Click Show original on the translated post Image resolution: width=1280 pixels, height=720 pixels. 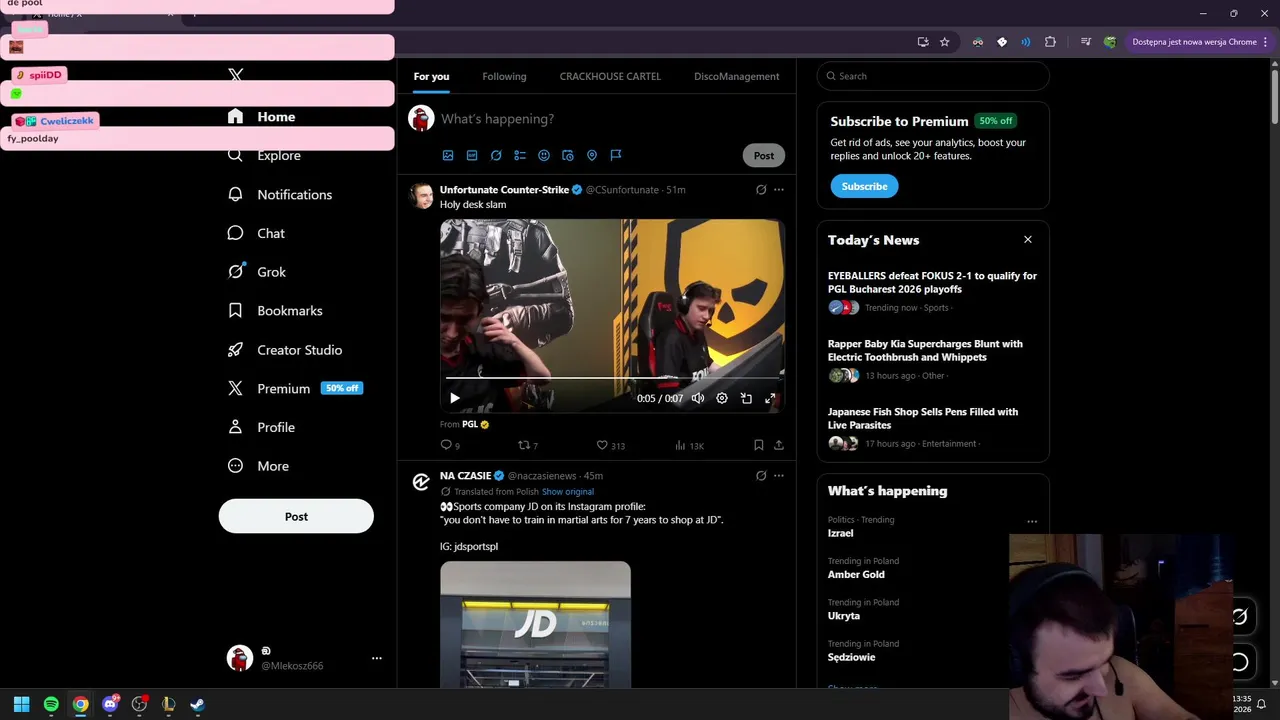(x=568, y=492)
